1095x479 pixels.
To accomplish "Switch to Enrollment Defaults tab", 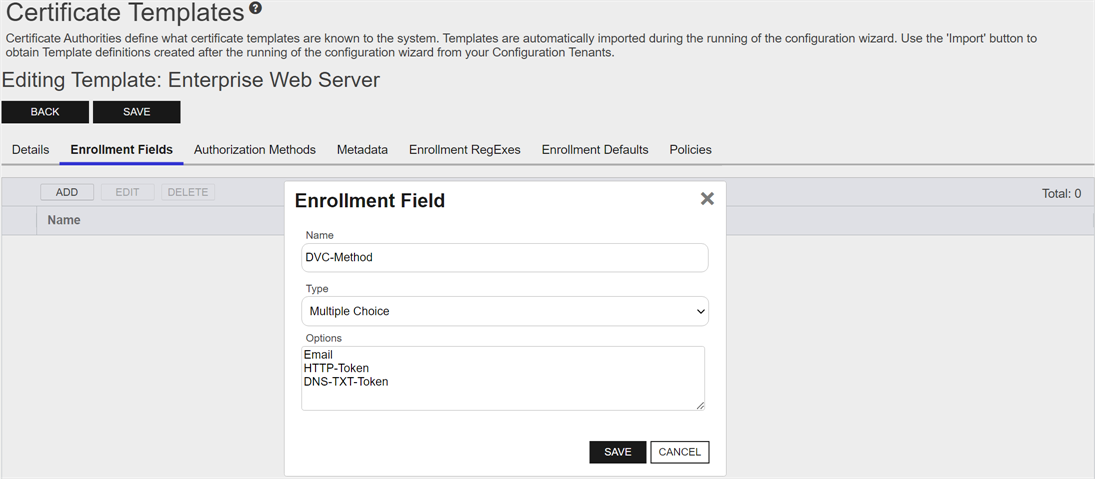I will pyautogui.click(x=595, y=150).
